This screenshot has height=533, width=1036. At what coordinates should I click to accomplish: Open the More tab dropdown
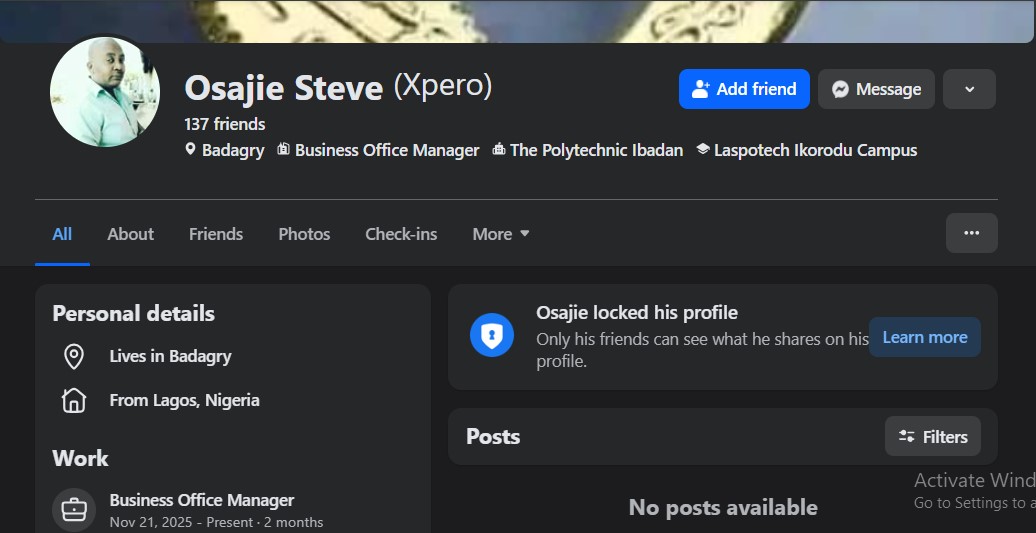coord(501,234)
